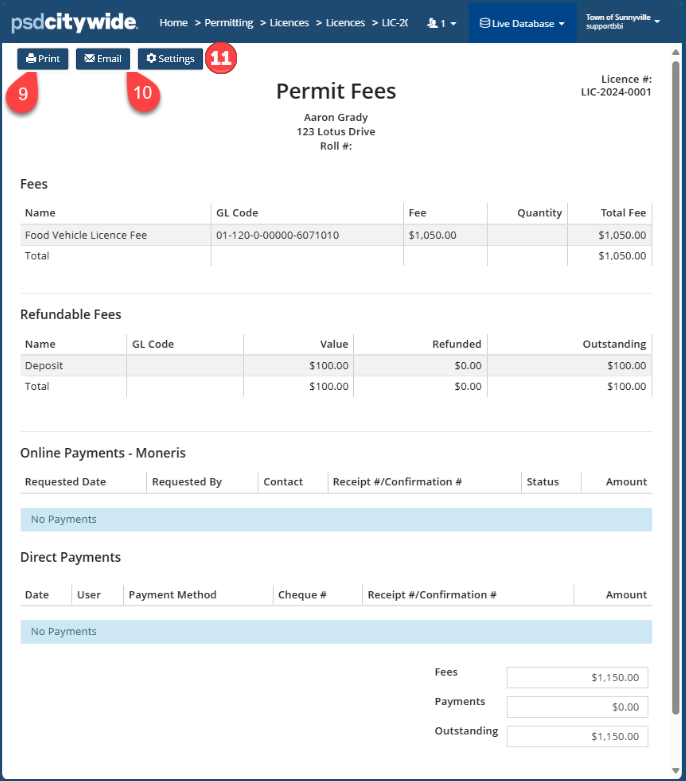Screen dimensions: 686x781
Task: Click the gear icon on Settings button
Action: point(151,59)
